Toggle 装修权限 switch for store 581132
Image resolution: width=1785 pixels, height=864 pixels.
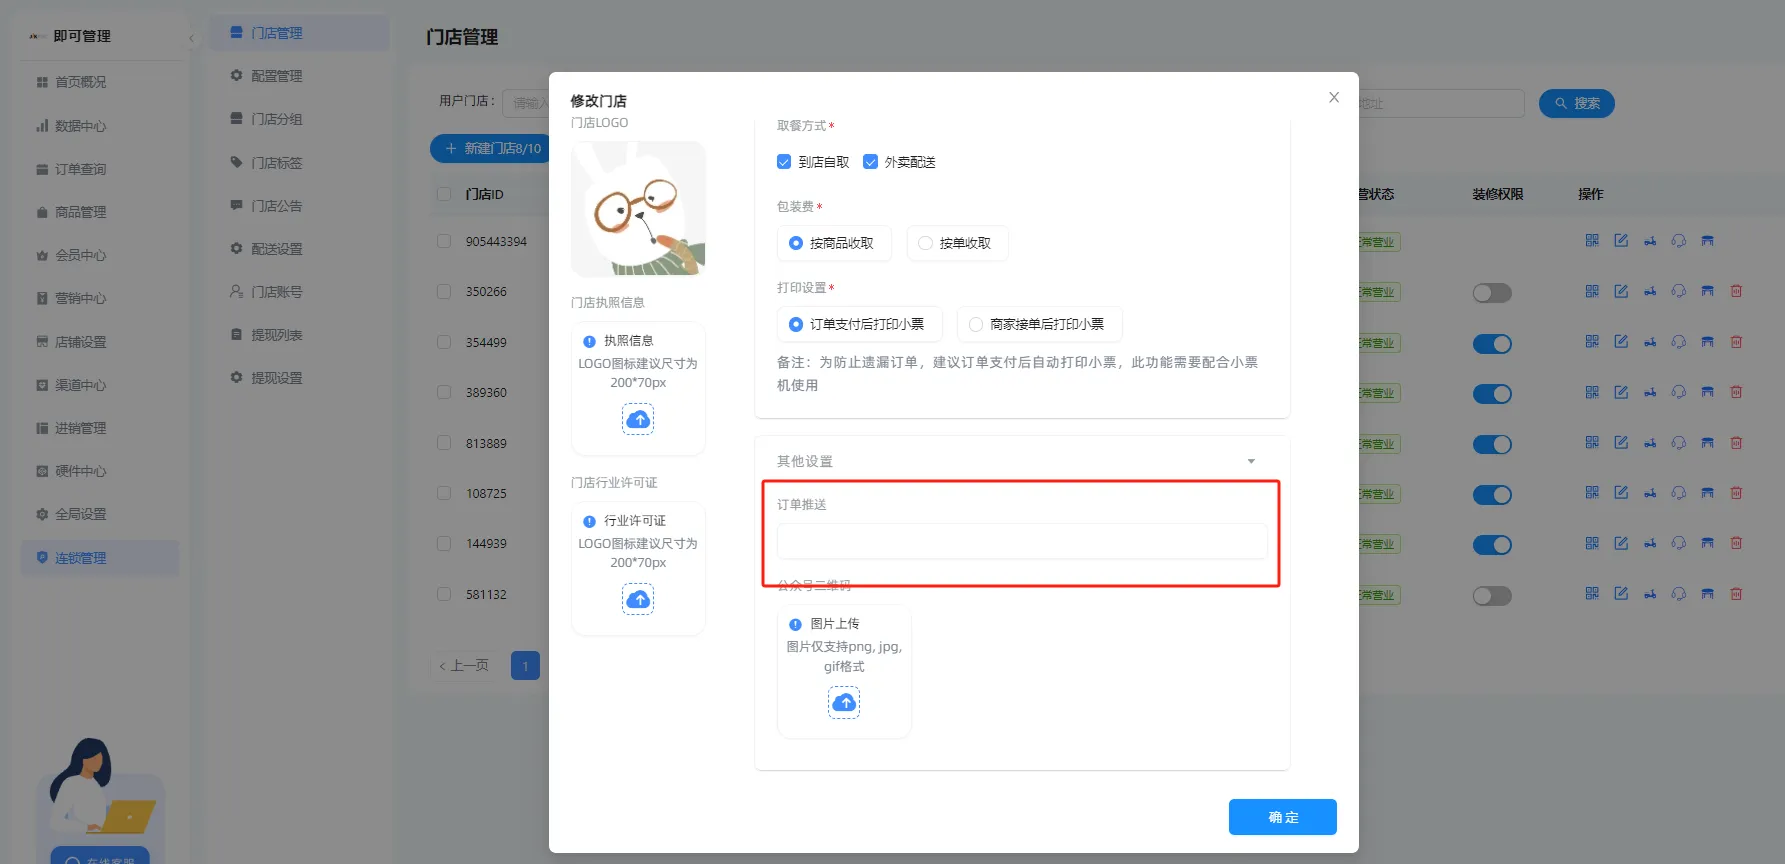(1492, 596)
